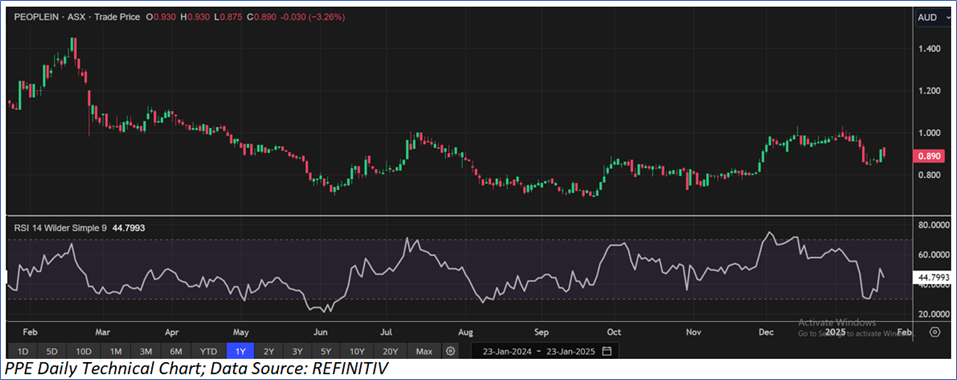Open the calendar icon in date range
Image resolution: width=957 pixels, height=380 pixels.
tap(607, 351)
